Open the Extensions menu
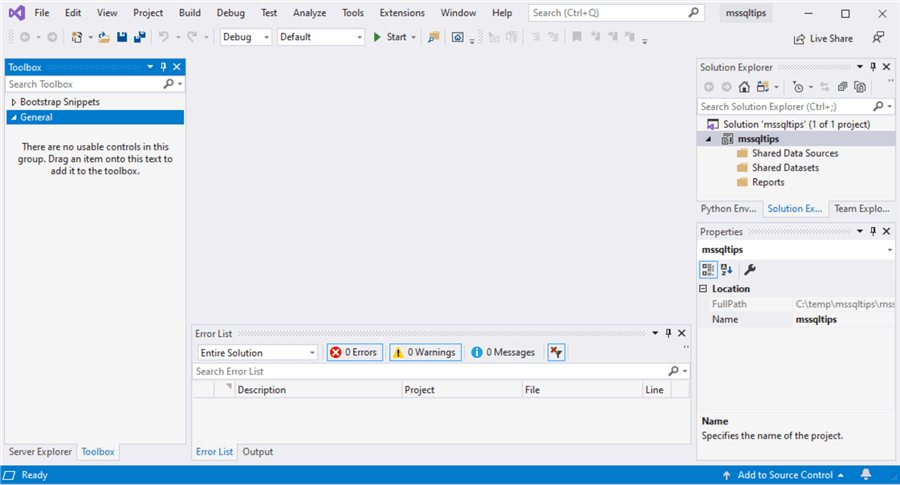Screen dimensions: 900x485 point(402,13)
